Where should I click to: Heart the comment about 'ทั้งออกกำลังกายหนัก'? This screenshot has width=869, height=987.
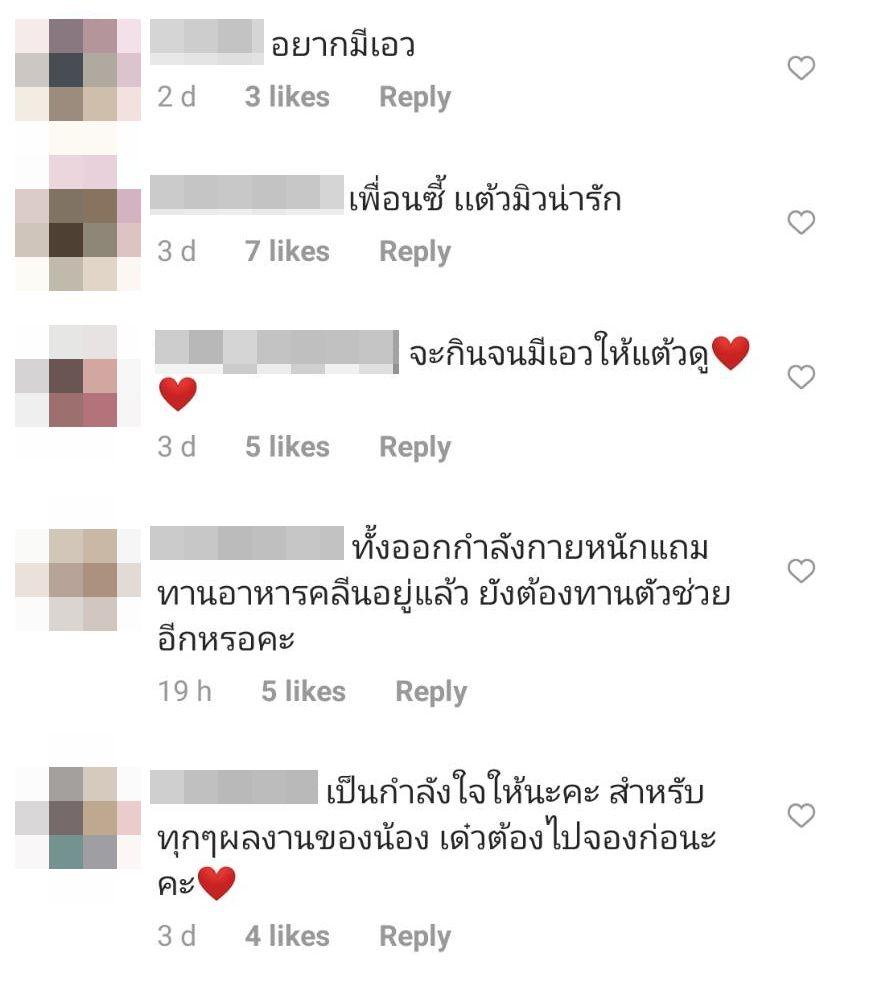[801, 571]
